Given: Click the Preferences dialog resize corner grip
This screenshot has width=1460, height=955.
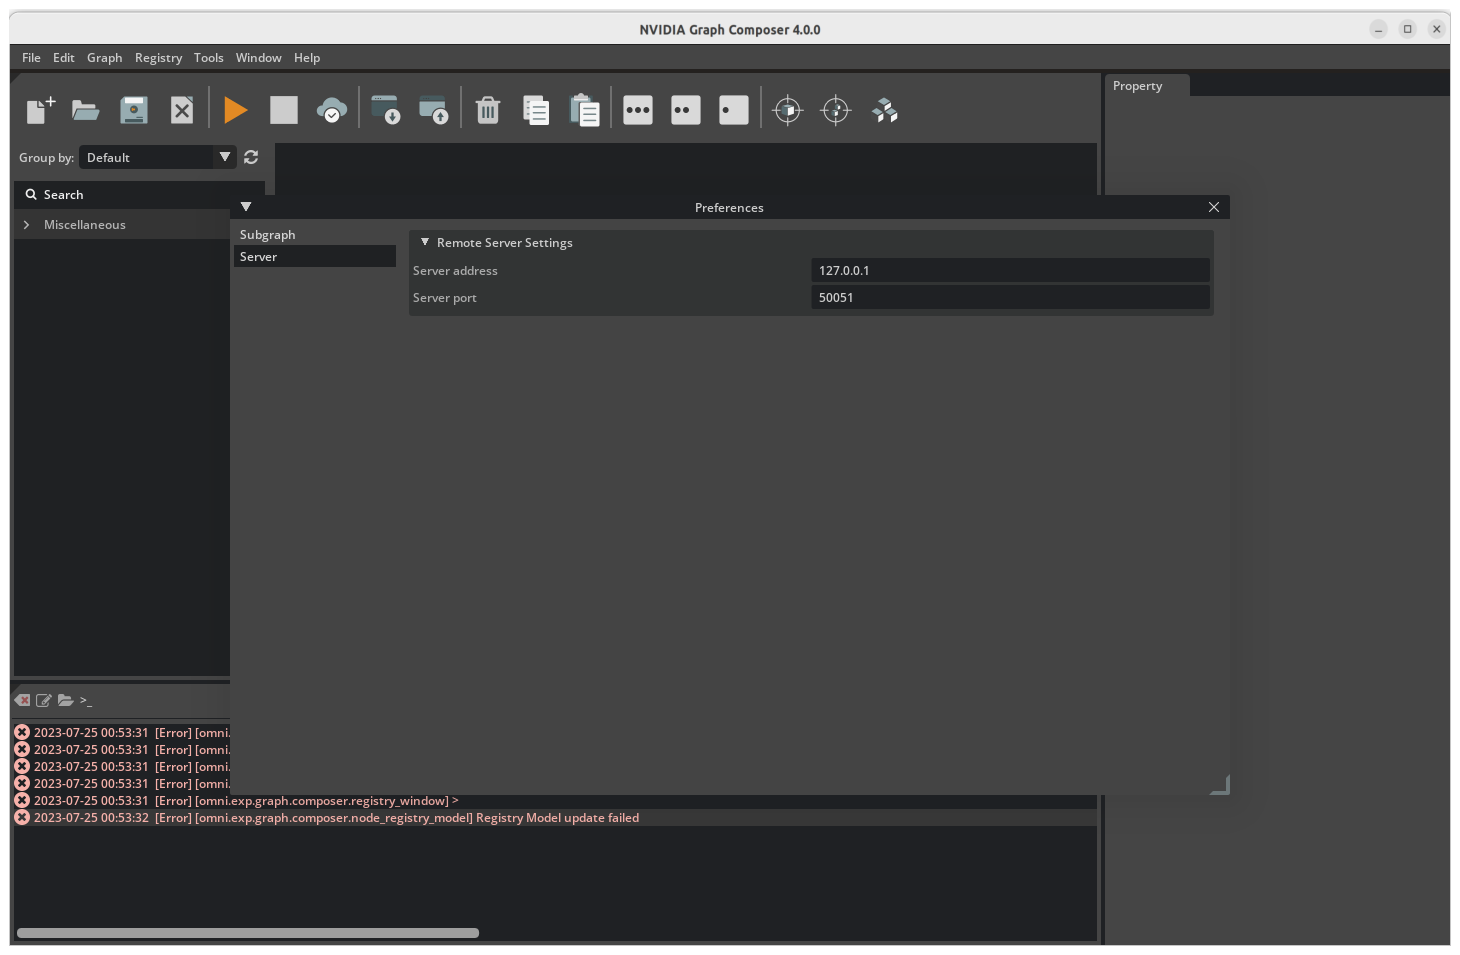Looking at the screenshot, I should click(1220, 785).
